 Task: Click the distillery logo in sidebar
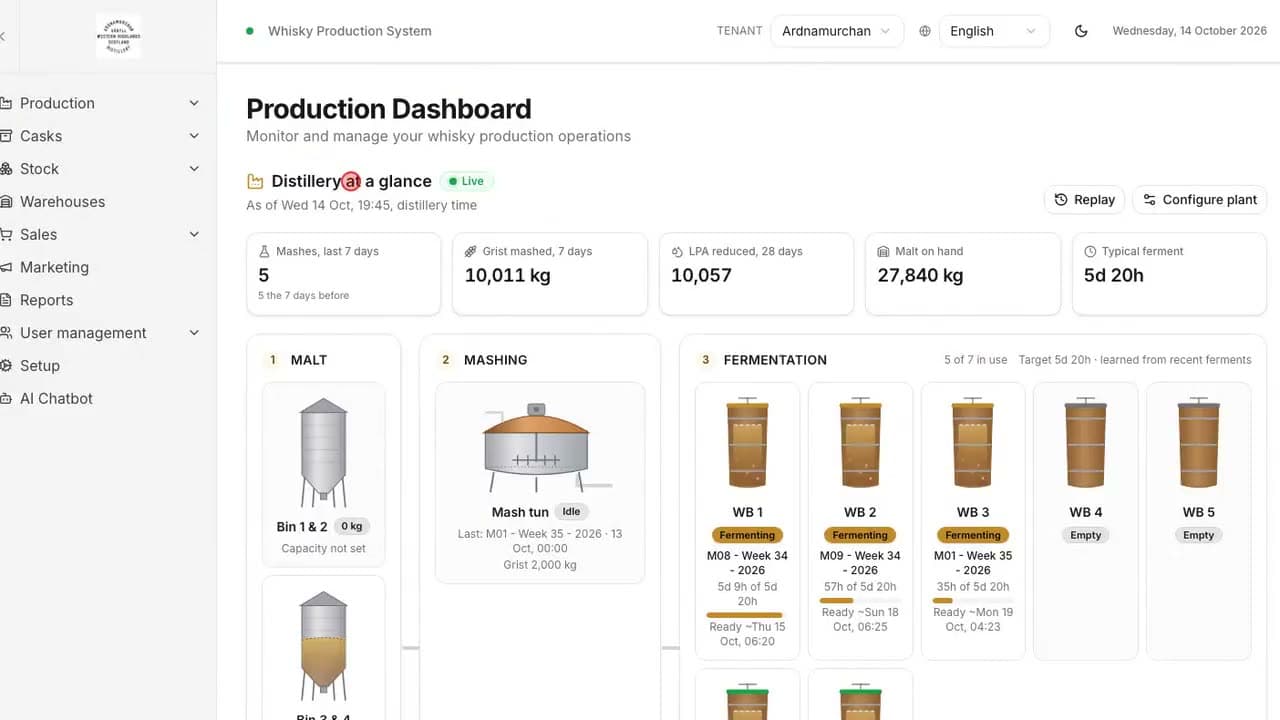point(118,36)
